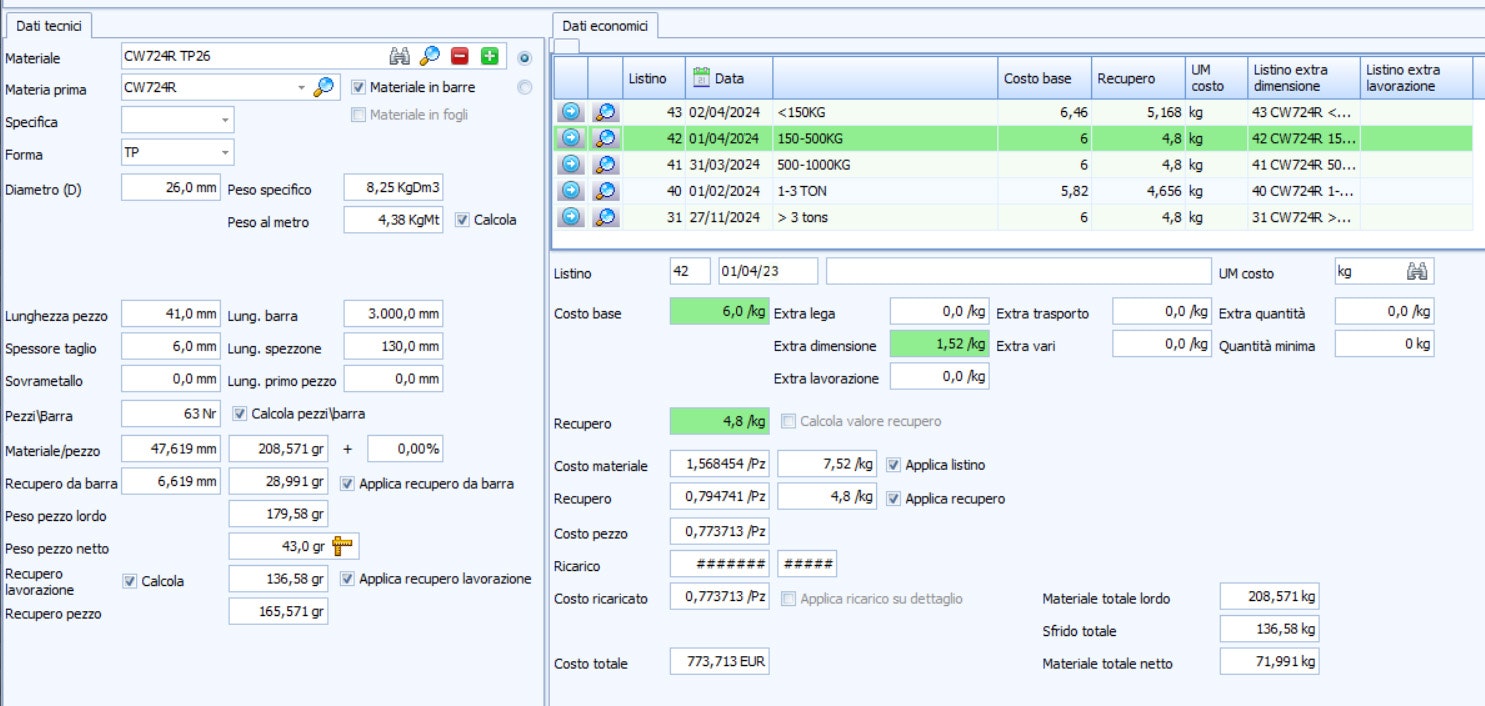The height and width of the screenshot is (706, 1485).
Task: Toggle Applica listino checkbox
Action: 893,464
